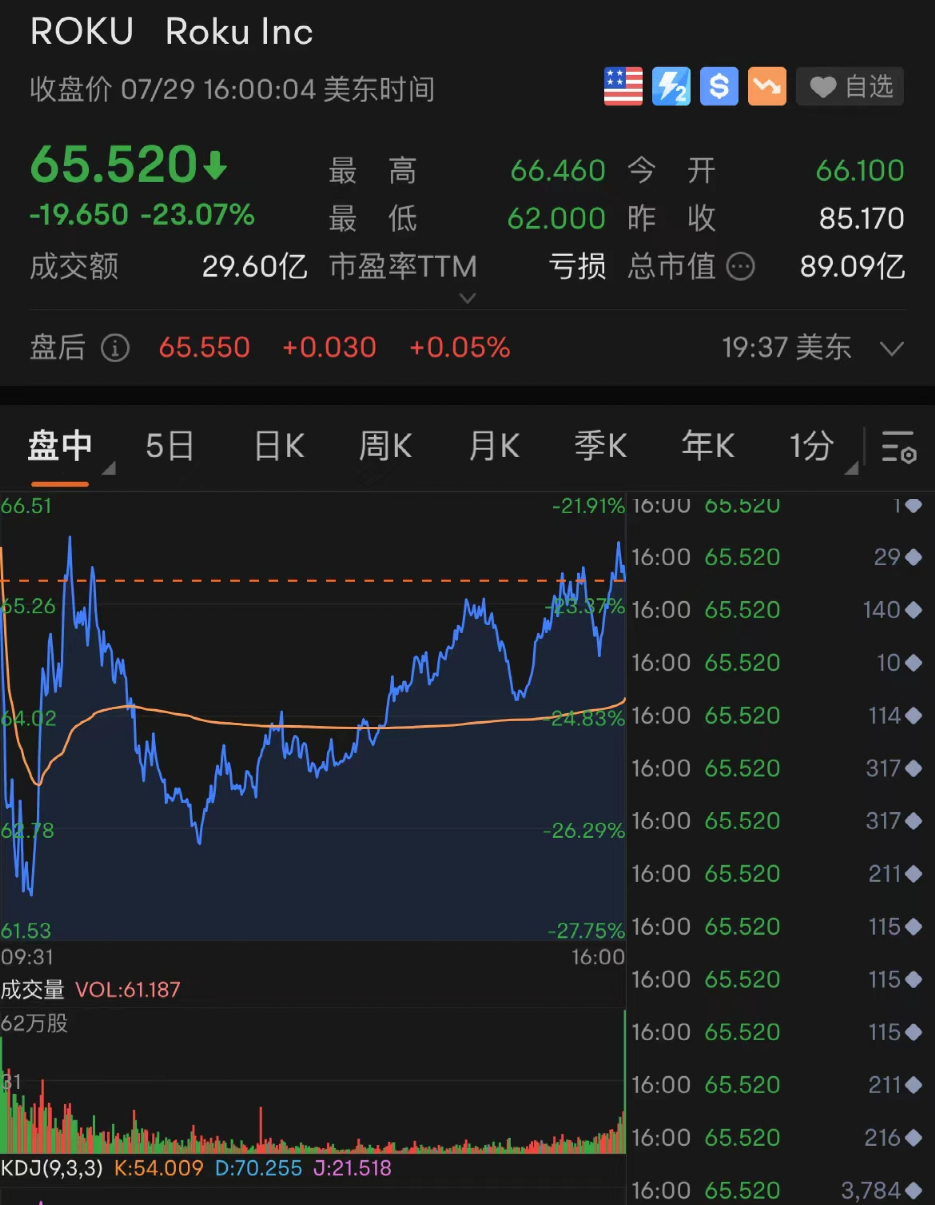935x1205 pixels.
Task: Select the 5日 five-day view
Action: 169,447
